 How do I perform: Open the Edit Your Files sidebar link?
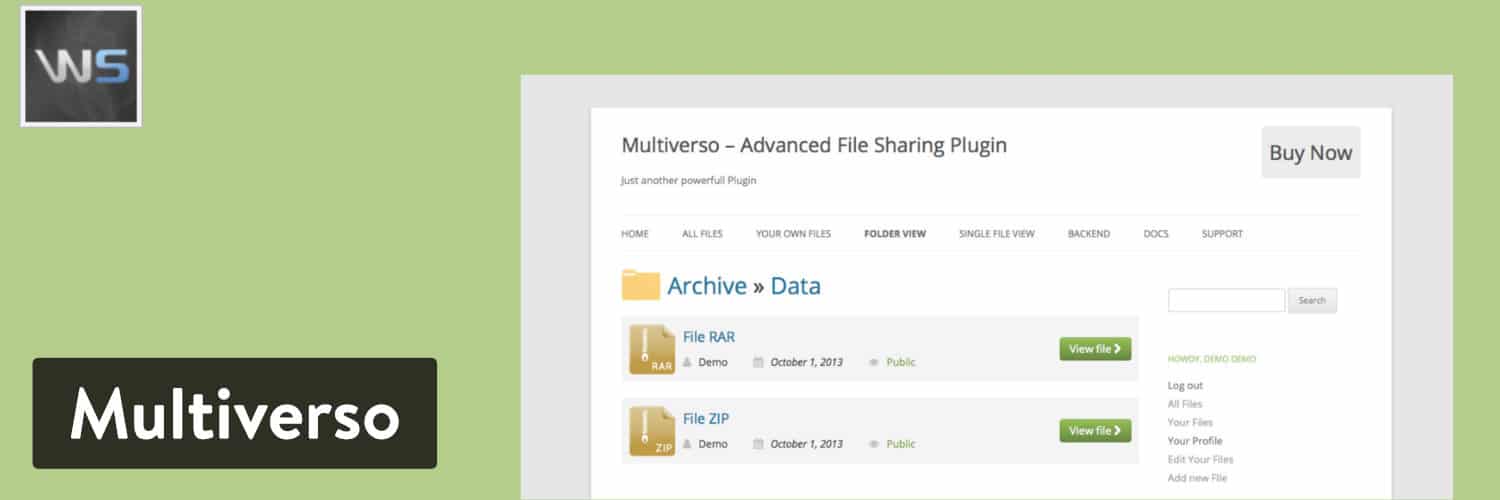pyautogui.click(x=1201, y=460)
